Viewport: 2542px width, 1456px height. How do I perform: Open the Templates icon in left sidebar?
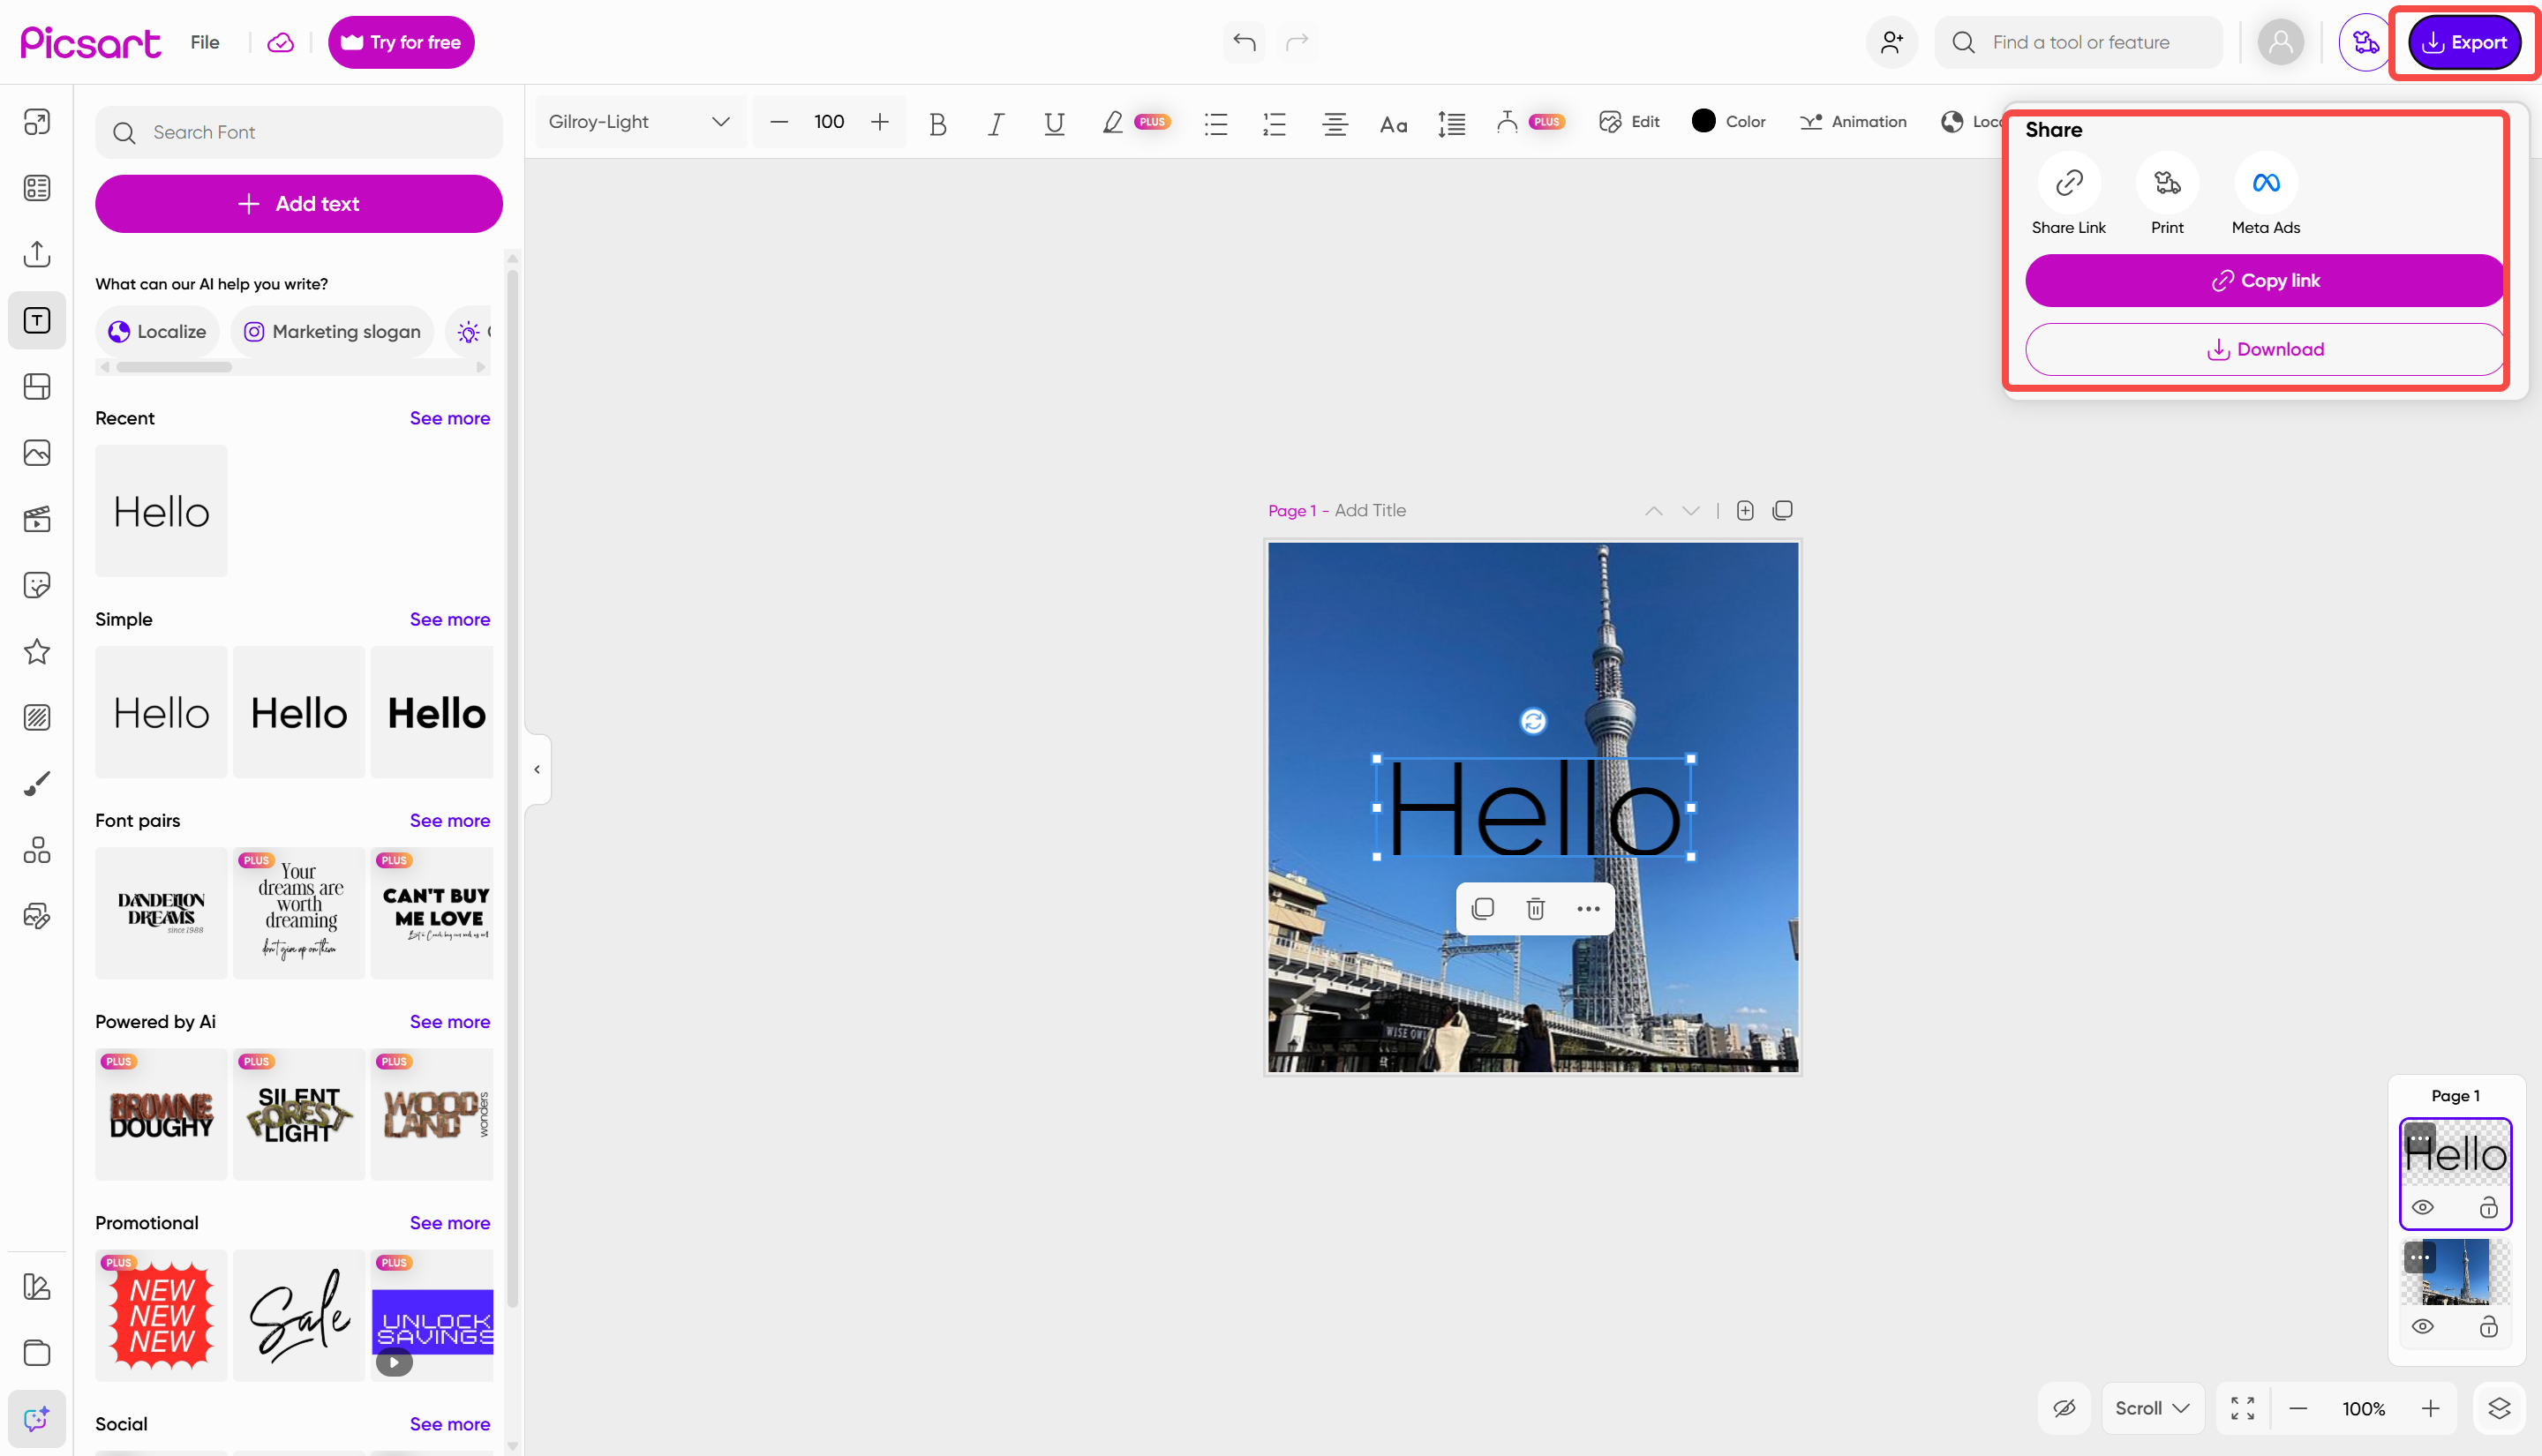pos(37,188)
